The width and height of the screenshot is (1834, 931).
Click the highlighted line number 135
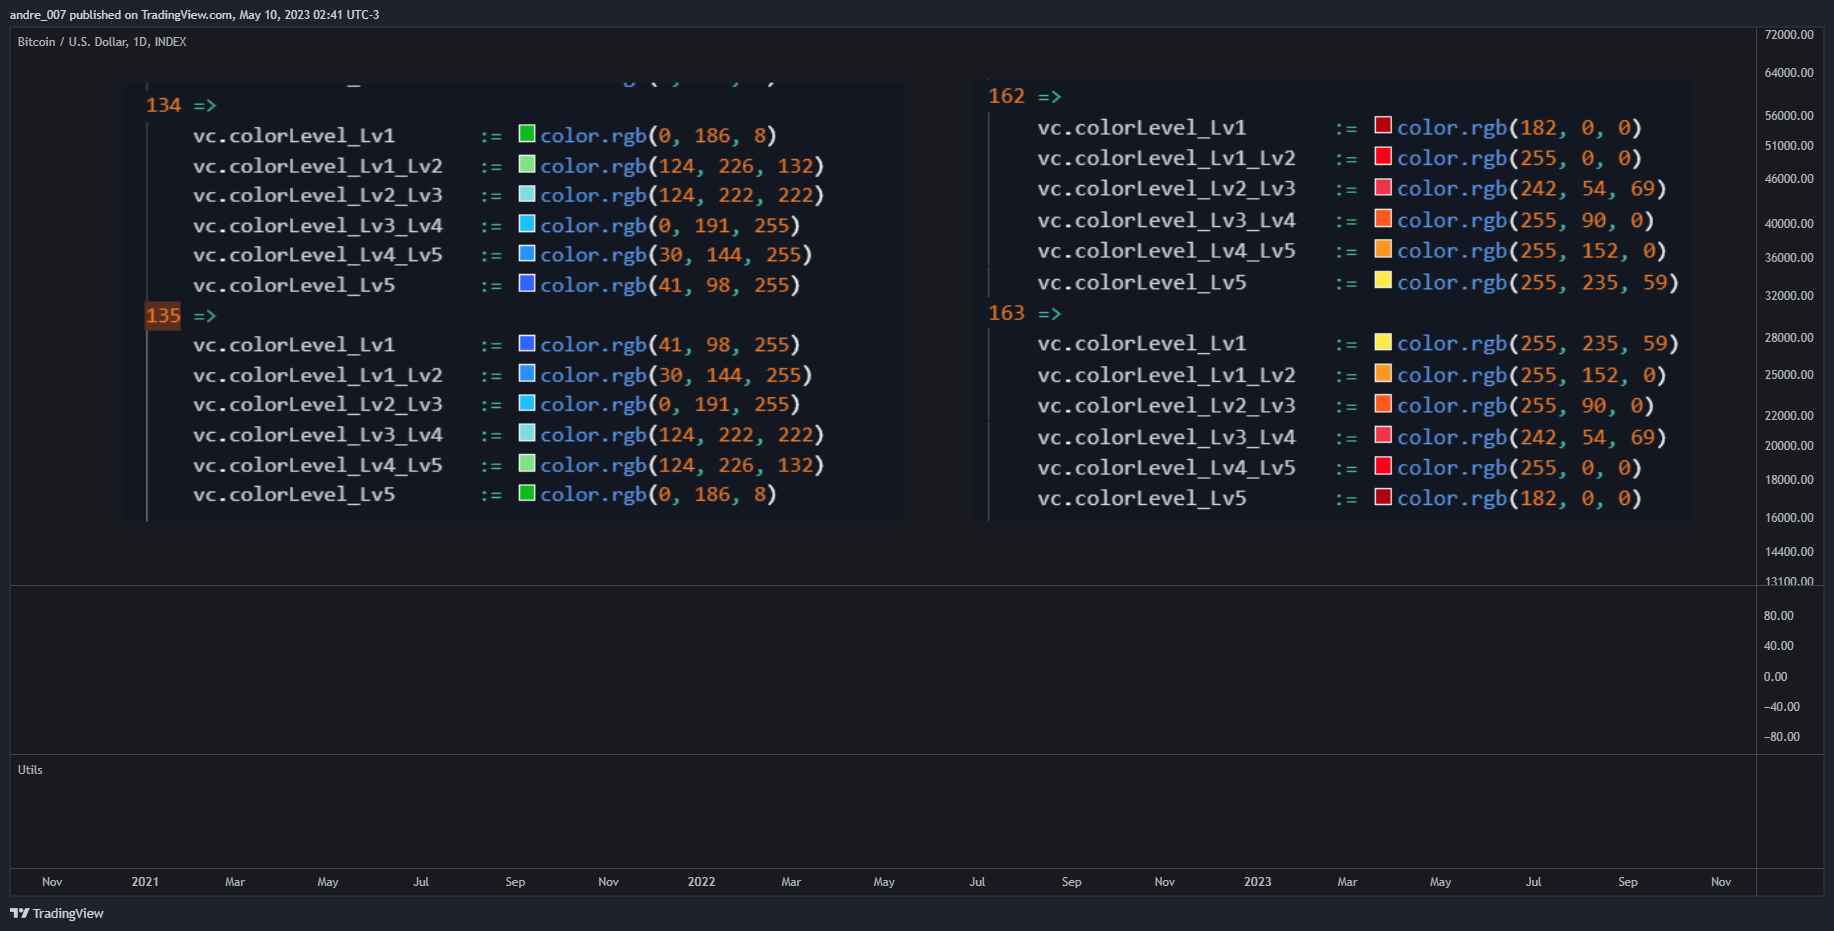pos(163,316)
